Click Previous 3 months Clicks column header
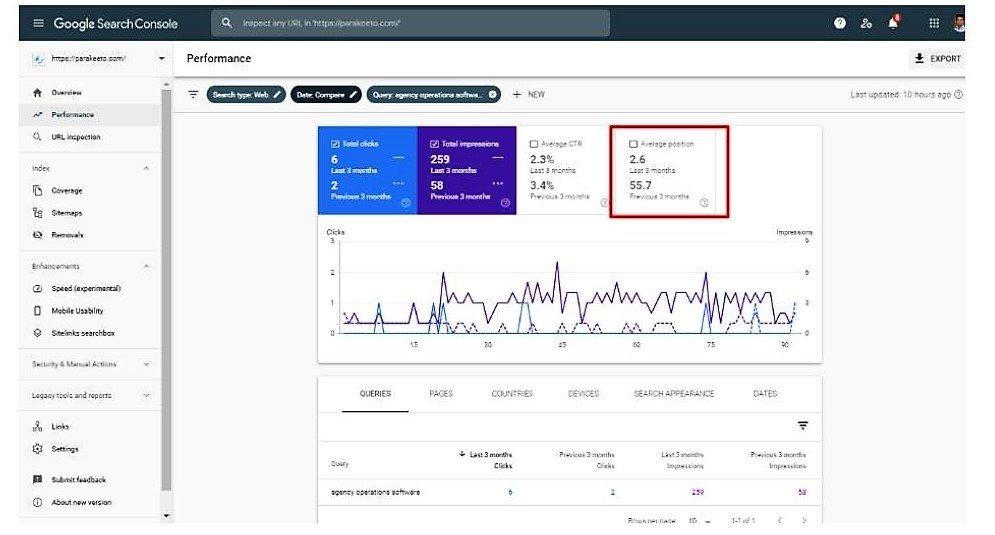The image size is (995, 535). click(586, 460)
